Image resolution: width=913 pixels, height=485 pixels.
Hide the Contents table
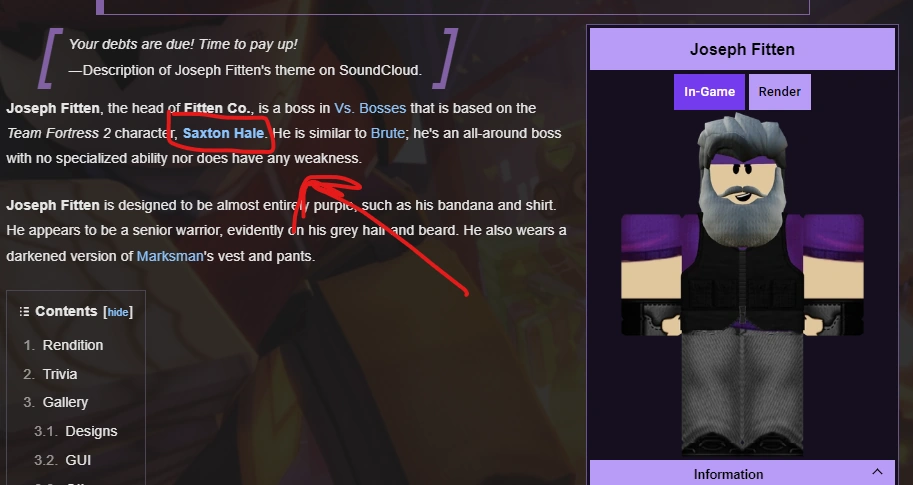[118, 312]
